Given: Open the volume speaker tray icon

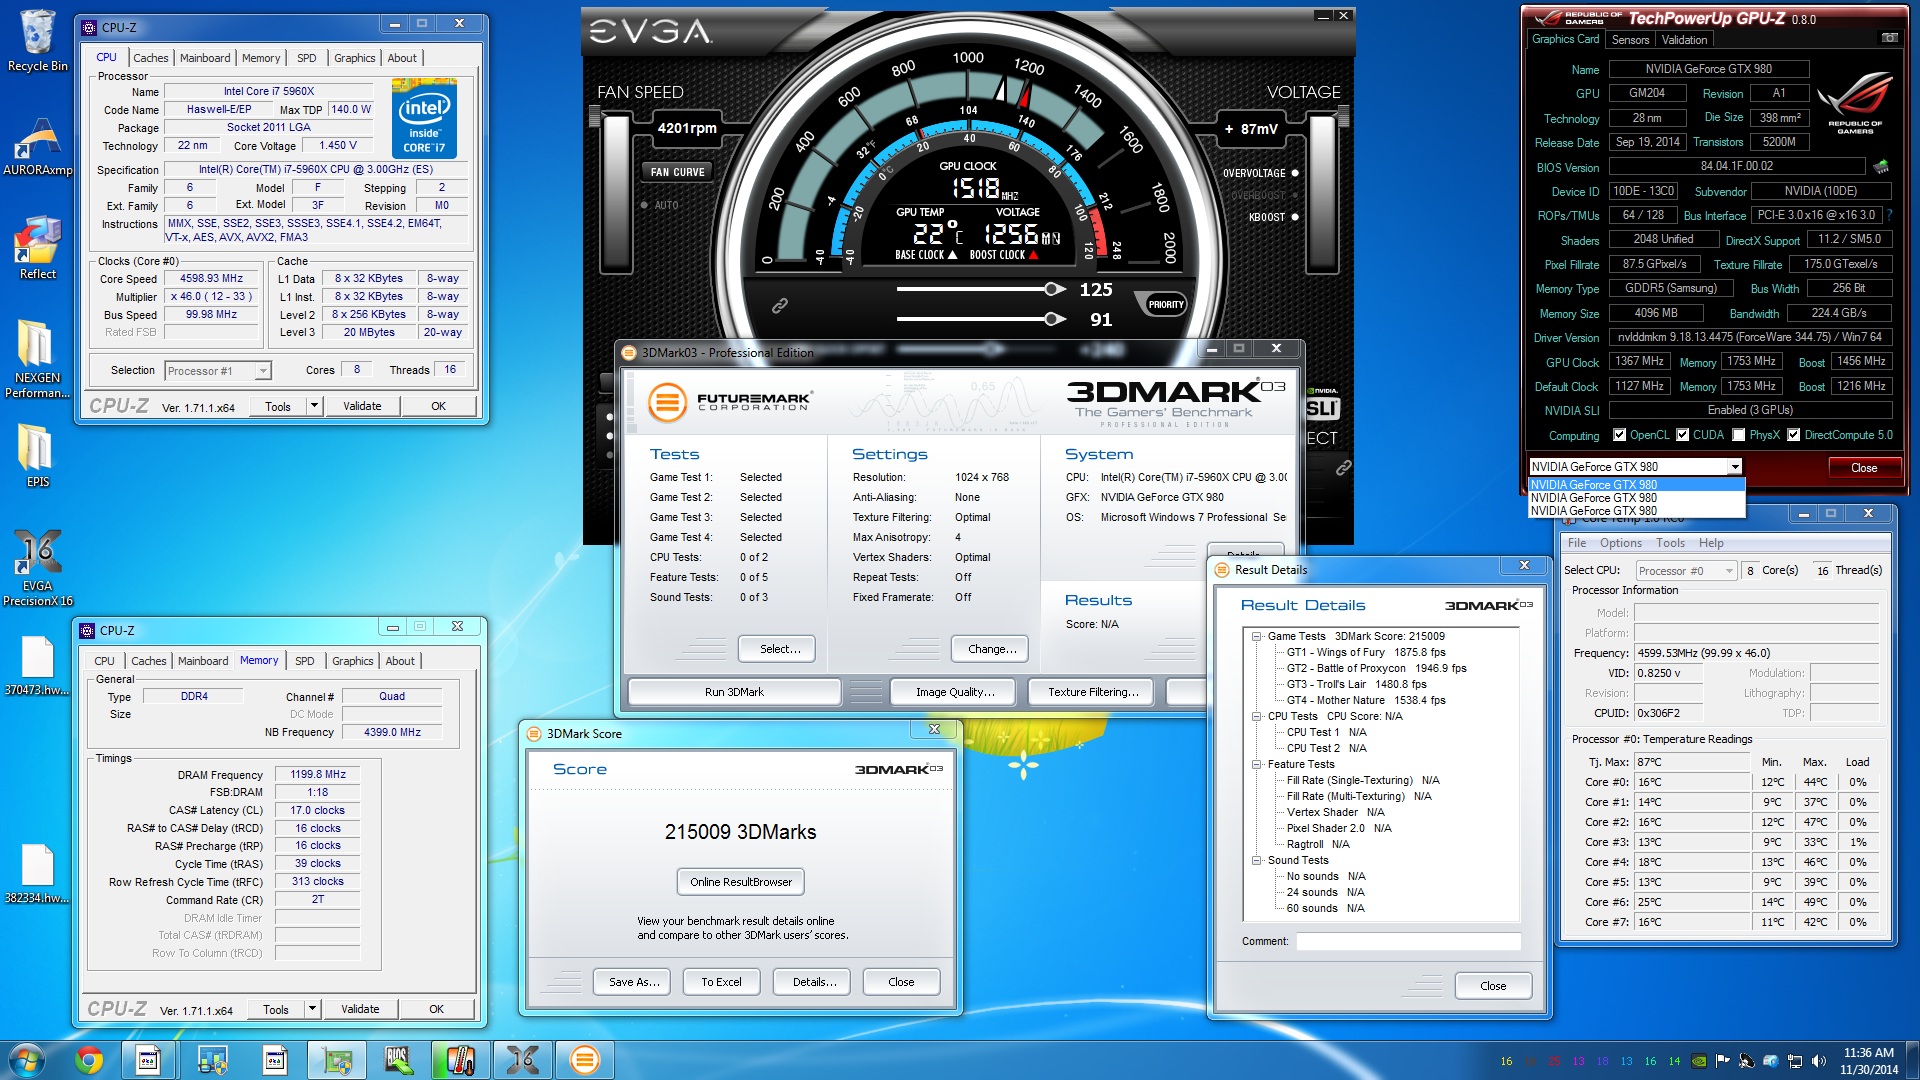Looking at the screenshot, I should (1819, 1061).
